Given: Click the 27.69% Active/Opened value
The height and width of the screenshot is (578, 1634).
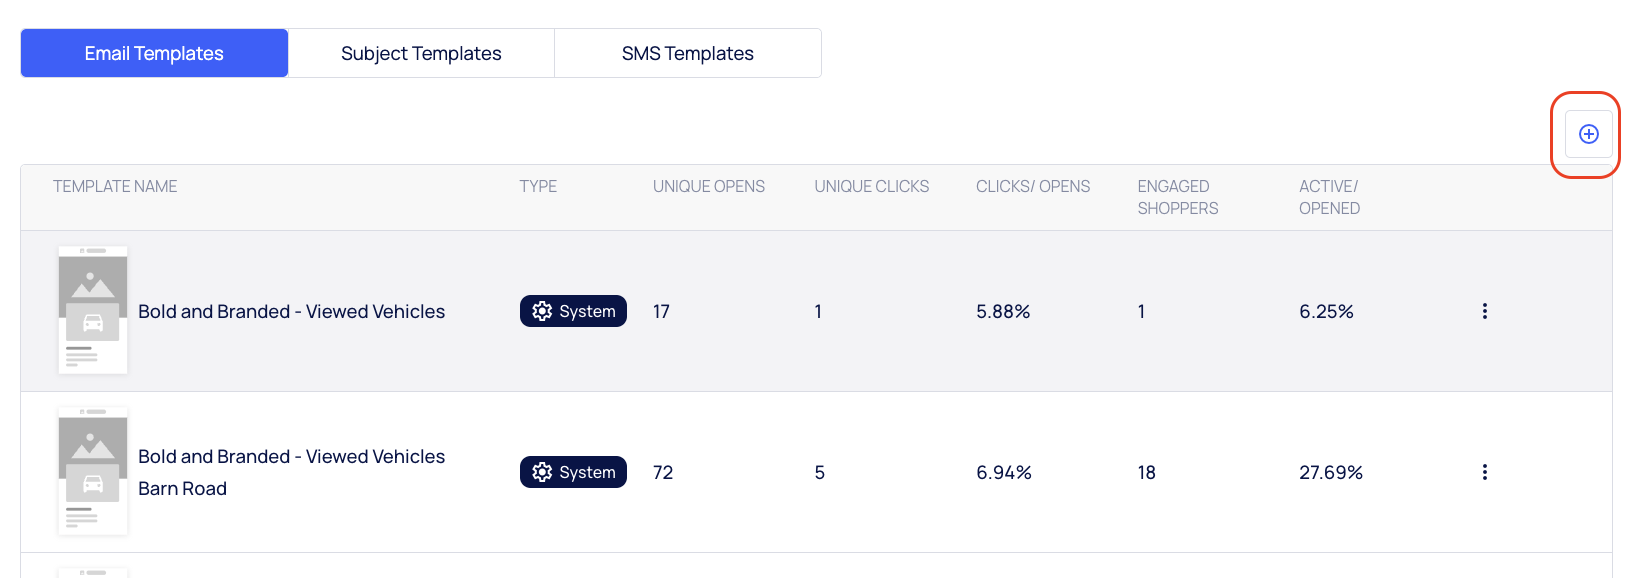Looking at the screenshot, I should pyautogui.click(x=1330, y=472).
